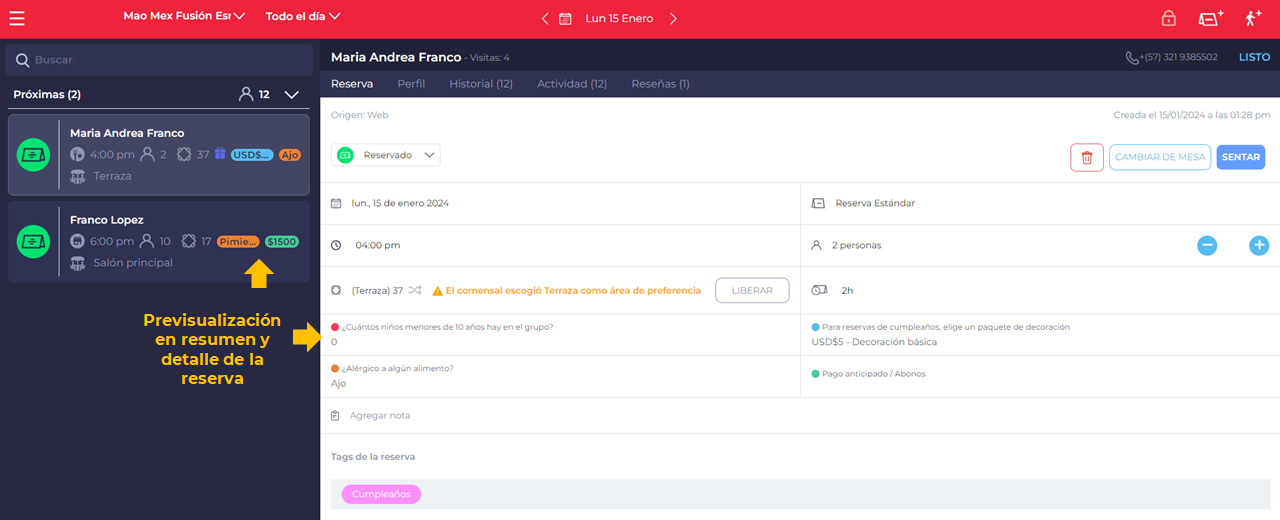Click the calendar icon beside the reservation date

336,203
